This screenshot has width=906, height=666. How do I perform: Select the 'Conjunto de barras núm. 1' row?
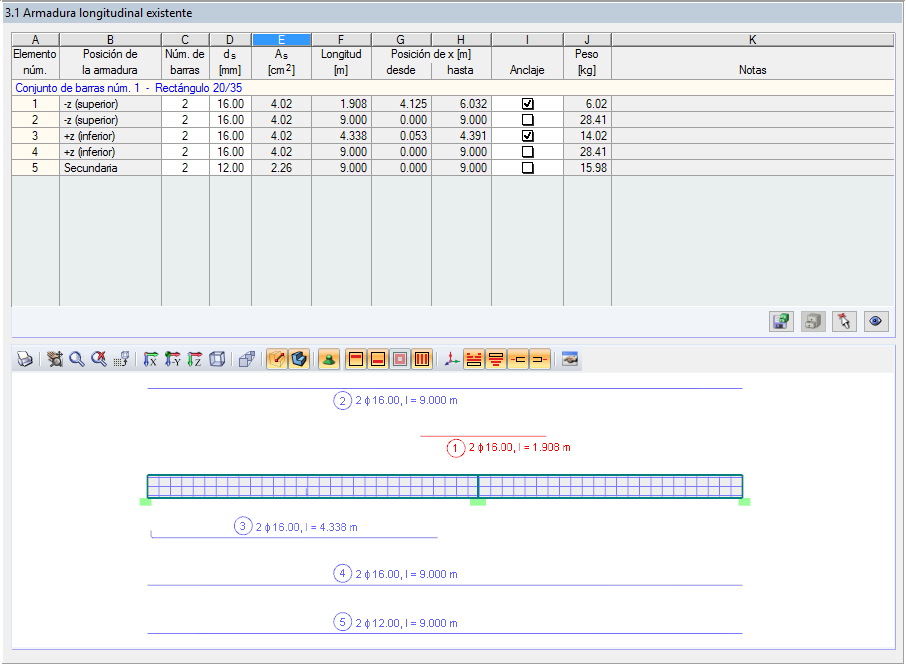[452, 88]
